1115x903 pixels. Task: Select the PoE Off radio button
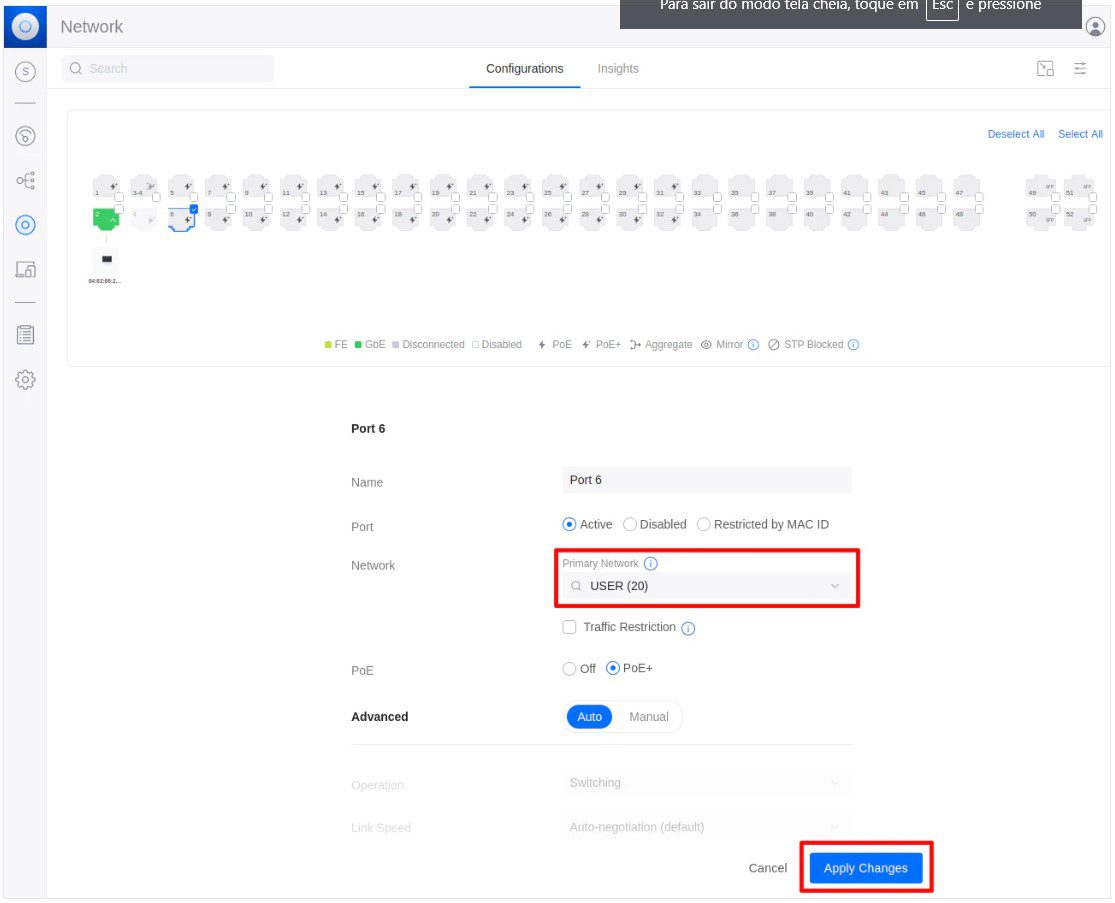[570, 668]
